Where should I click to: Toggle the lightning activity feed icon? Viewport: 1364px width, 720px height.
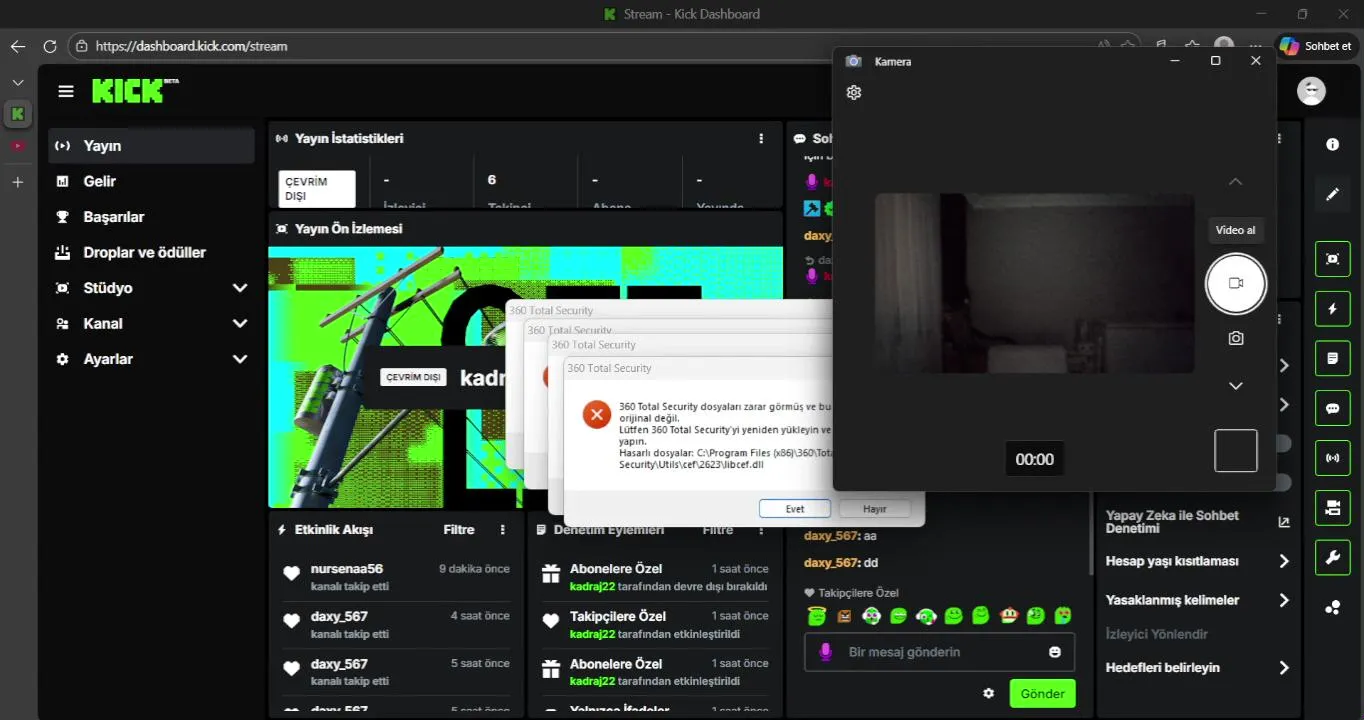coord(1332,308)
